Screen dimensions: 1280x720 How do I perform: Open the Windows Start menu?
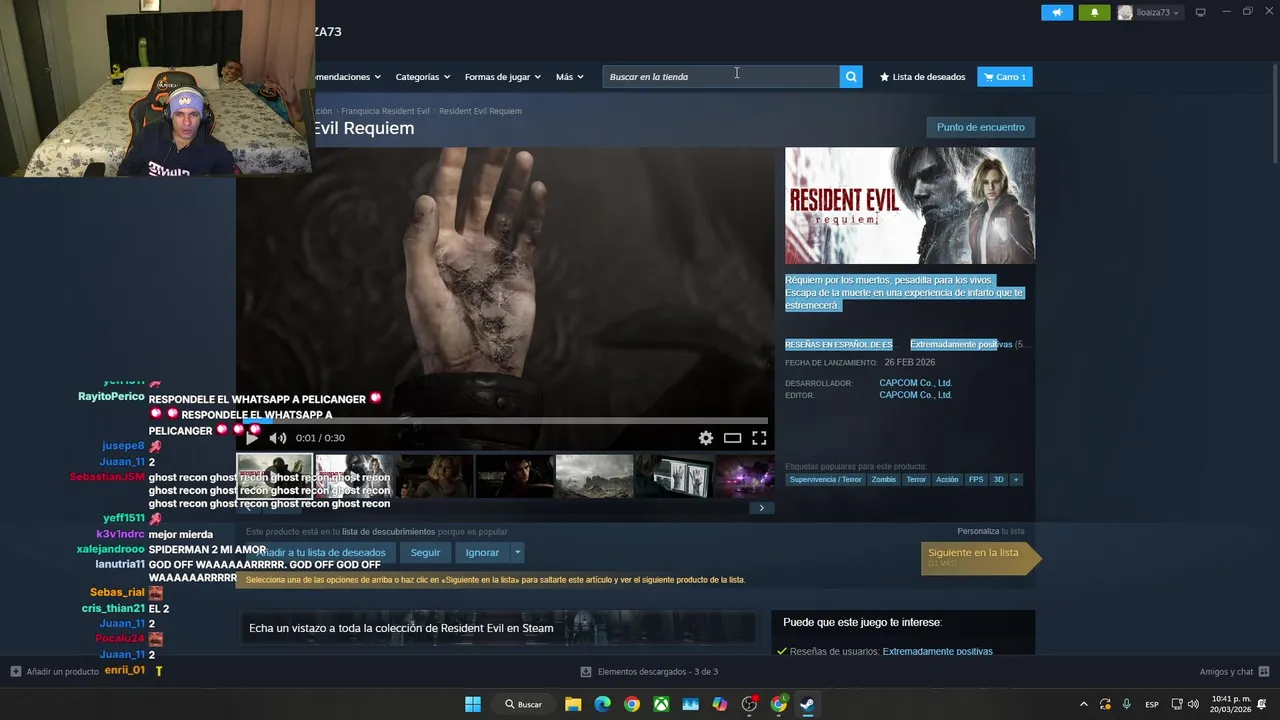[473, 704]
